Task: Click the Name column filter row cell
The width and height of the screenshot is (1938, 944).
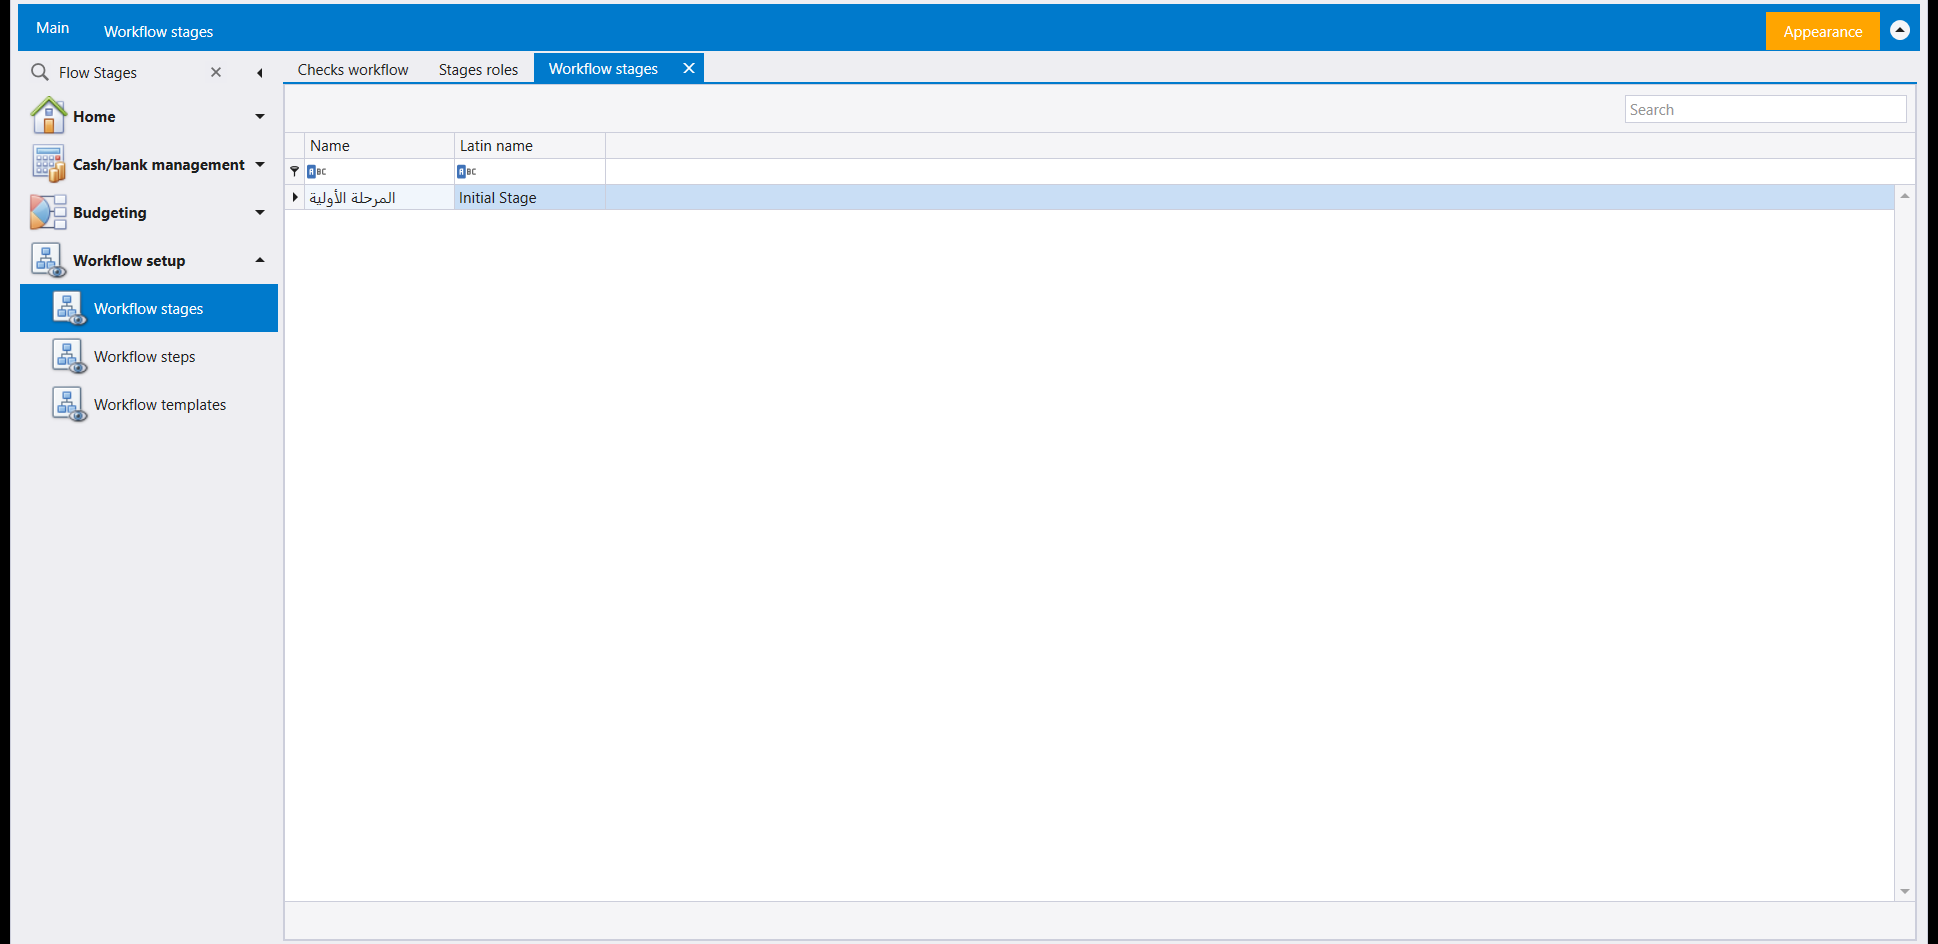Action: [379, 172]
